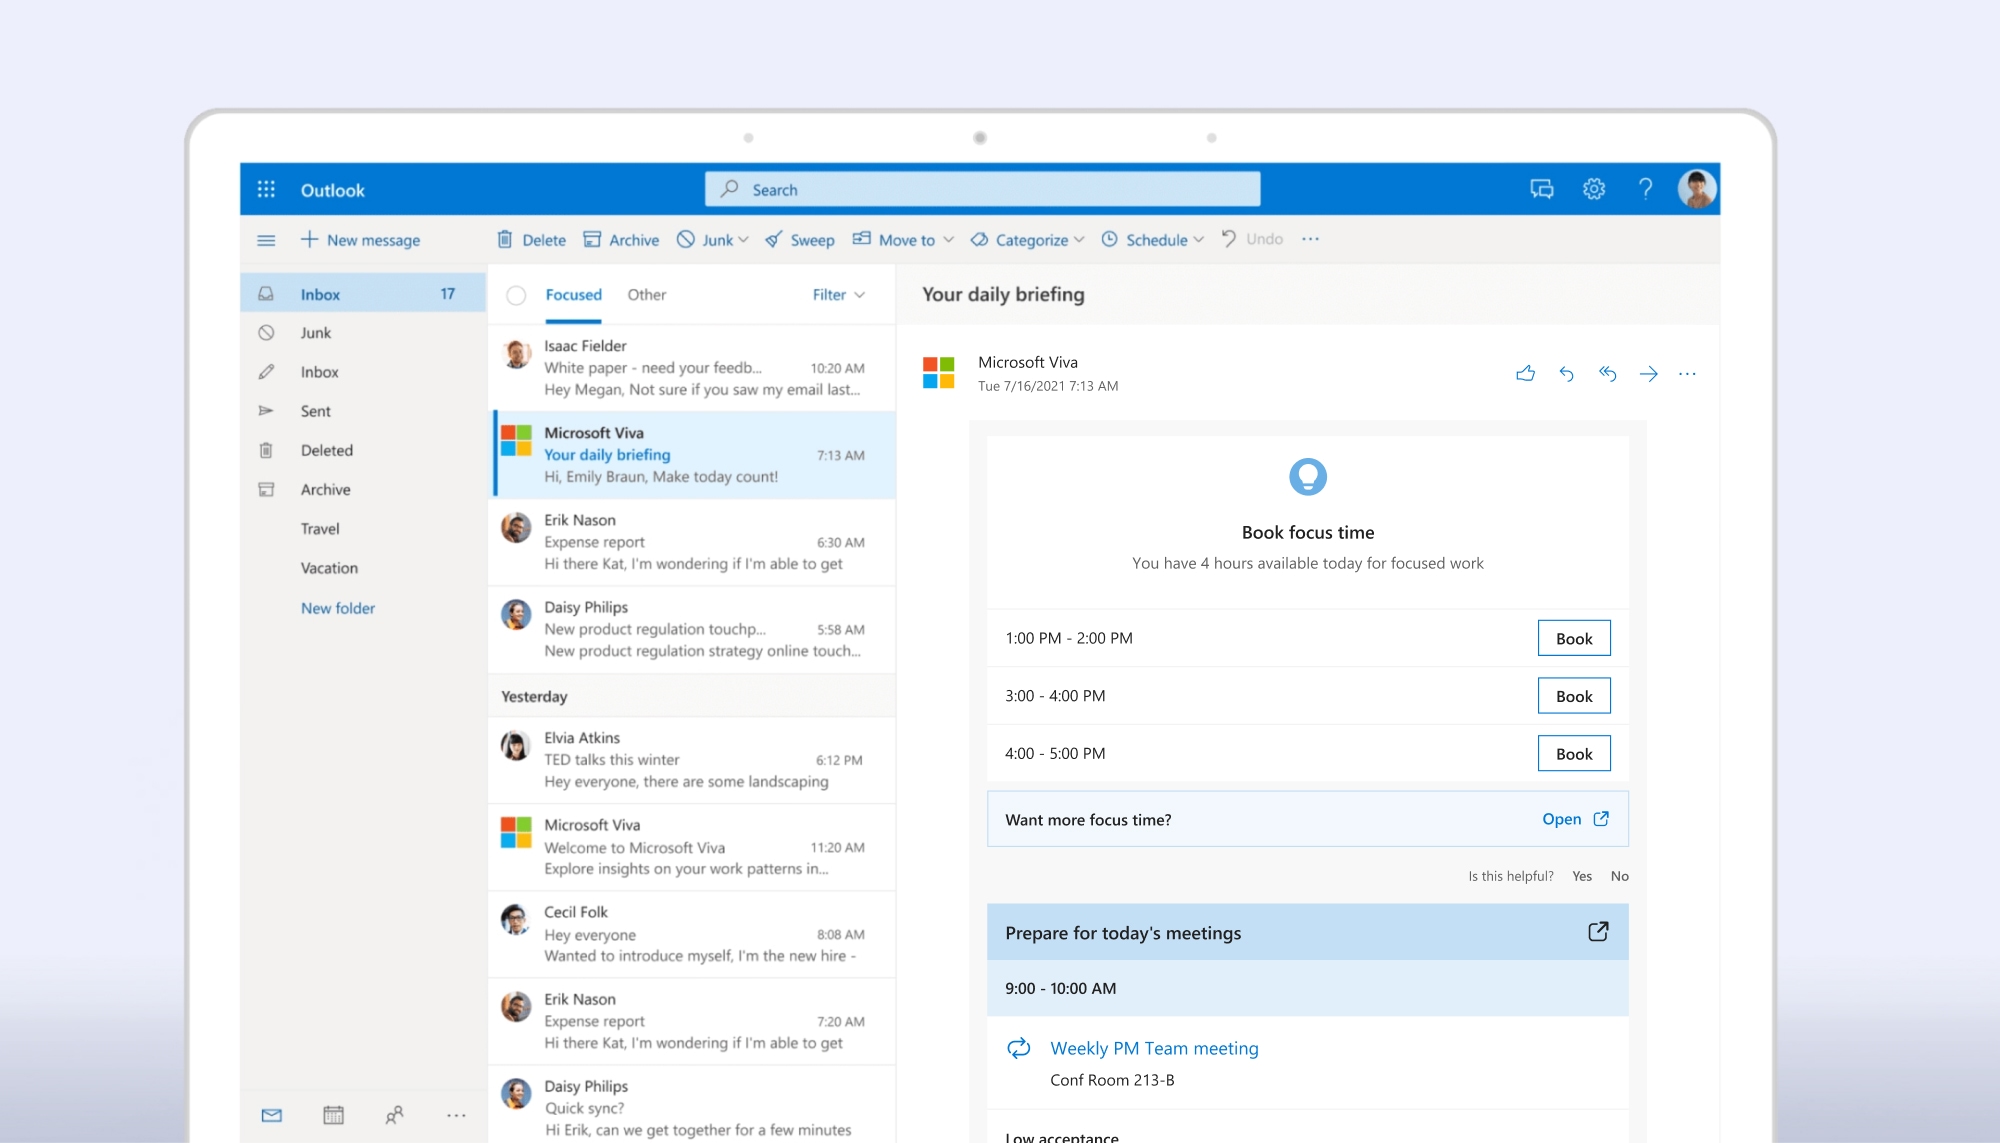Viewport: 2000px width, 1143px height.
Task: Open the Weekly PM Team meeting link
Action: 1154,1048
